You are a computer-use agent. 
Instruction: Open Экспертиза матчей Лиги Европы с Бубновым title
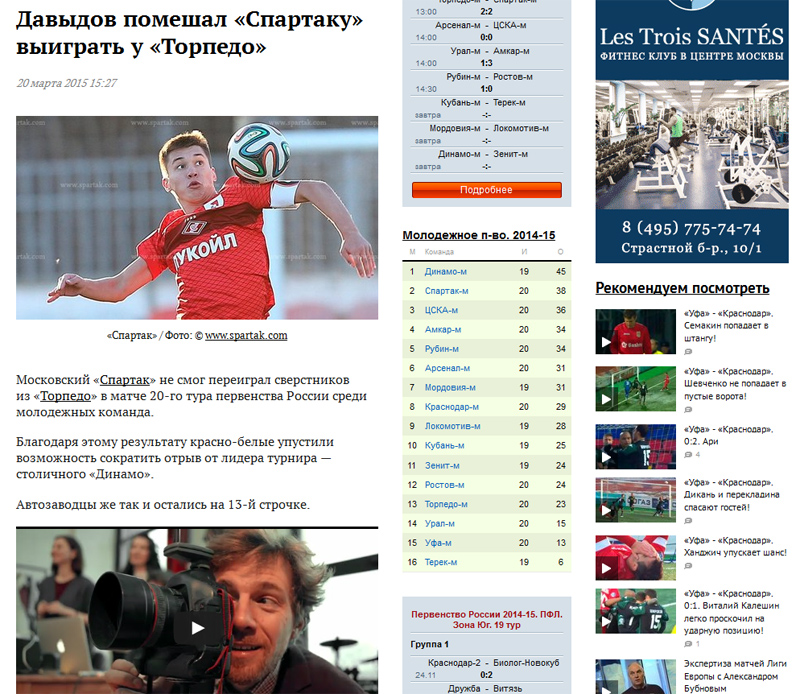click(735, 676)
